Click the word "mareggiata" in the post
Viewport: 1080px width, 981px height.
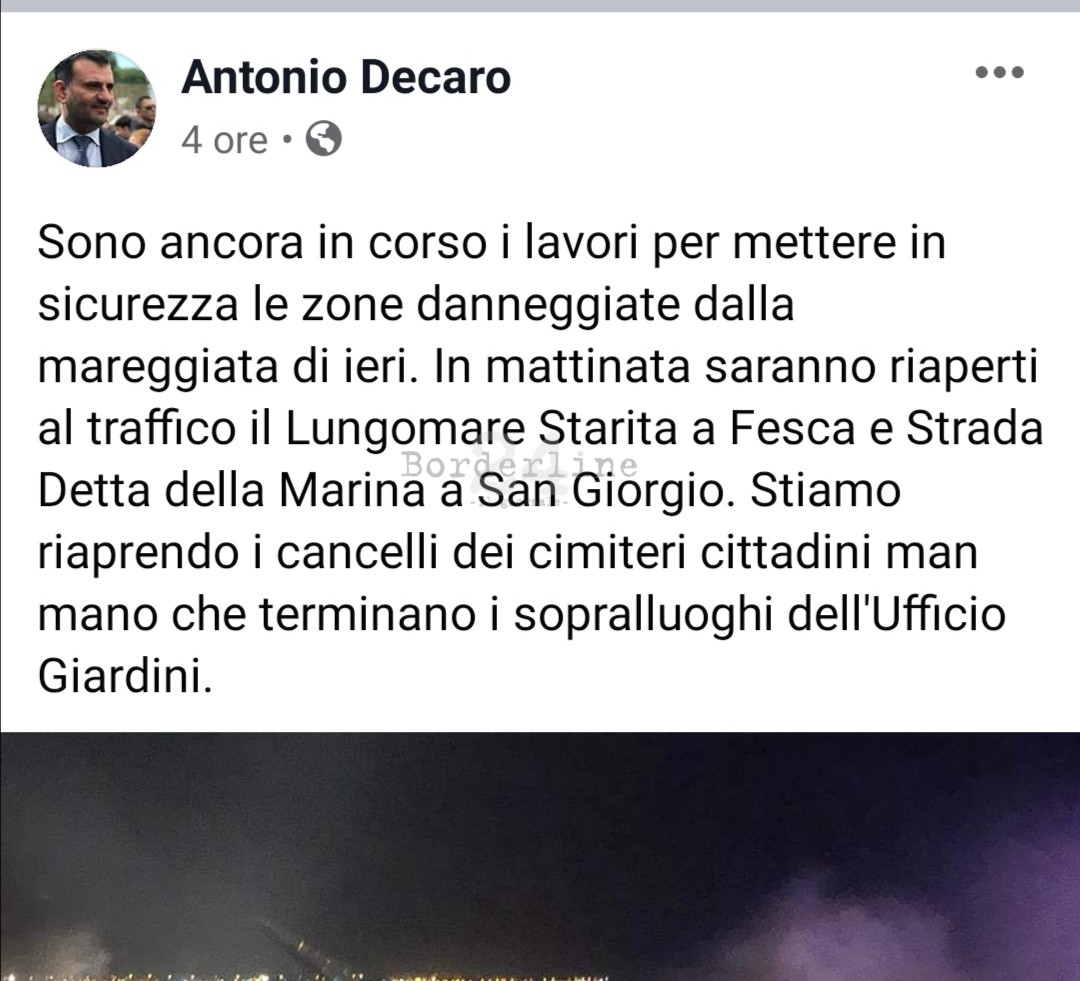[158, 368]
